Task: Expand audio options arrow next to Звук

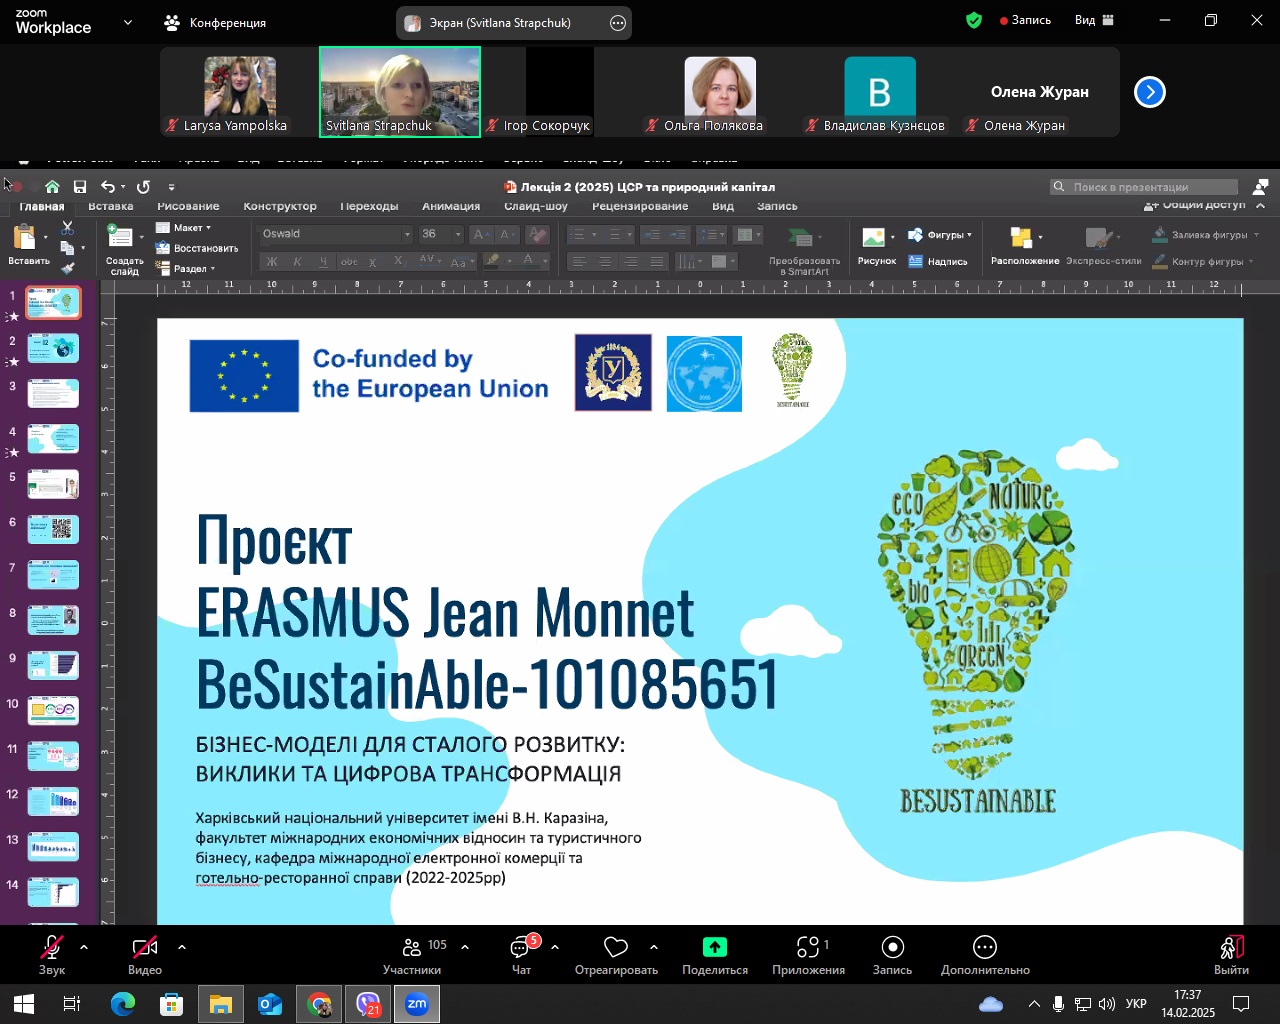Action: [x=83, y=946]
